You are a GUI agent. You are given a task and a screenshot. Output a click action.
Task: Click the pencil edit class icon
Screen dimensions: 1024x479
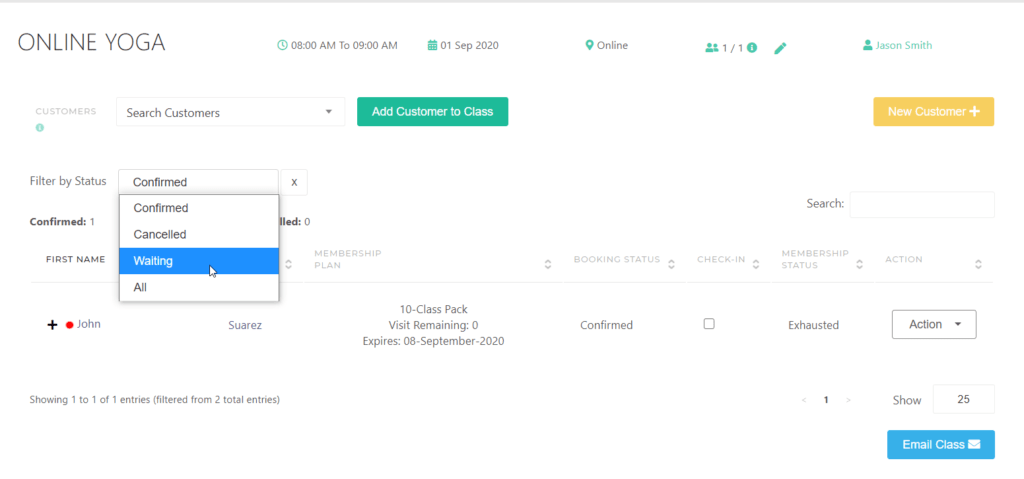click(x=780, y=48)
